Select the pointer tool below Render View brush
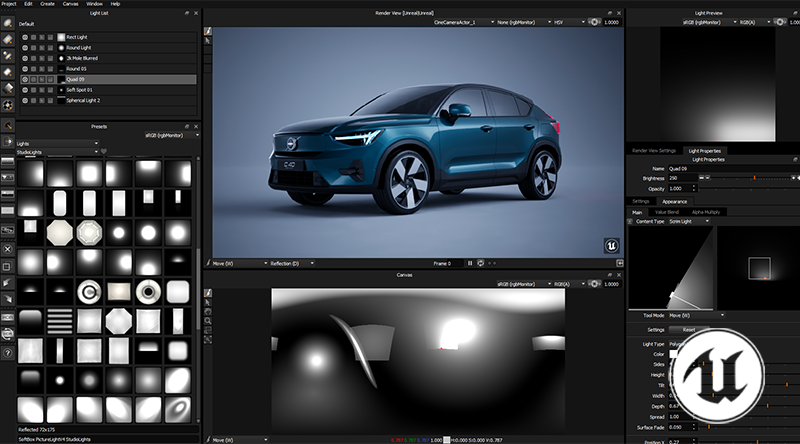The width and height of the screenshot is (800, 444). pos(208,40)
